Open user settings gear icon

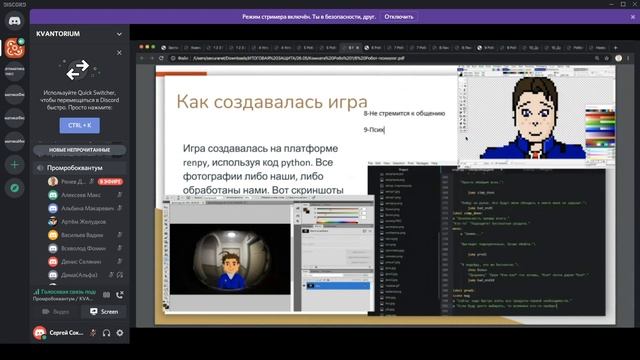click(120, 333)
